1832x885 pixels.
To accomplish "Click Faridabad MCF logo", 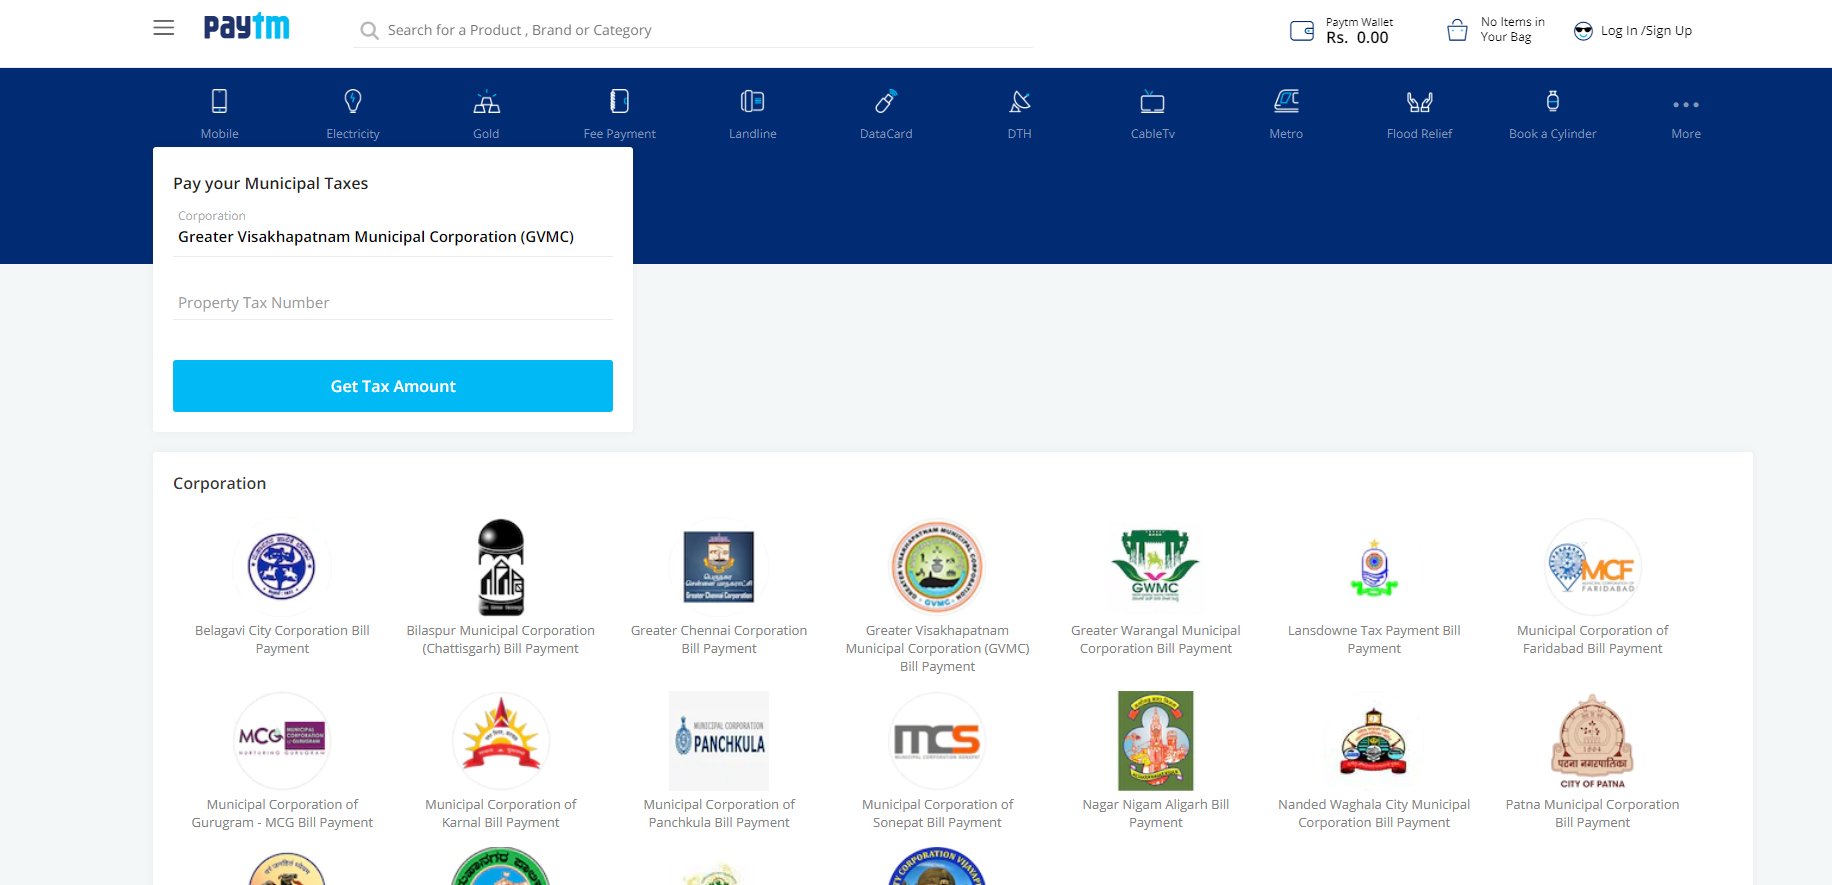I will (1592, 566).
